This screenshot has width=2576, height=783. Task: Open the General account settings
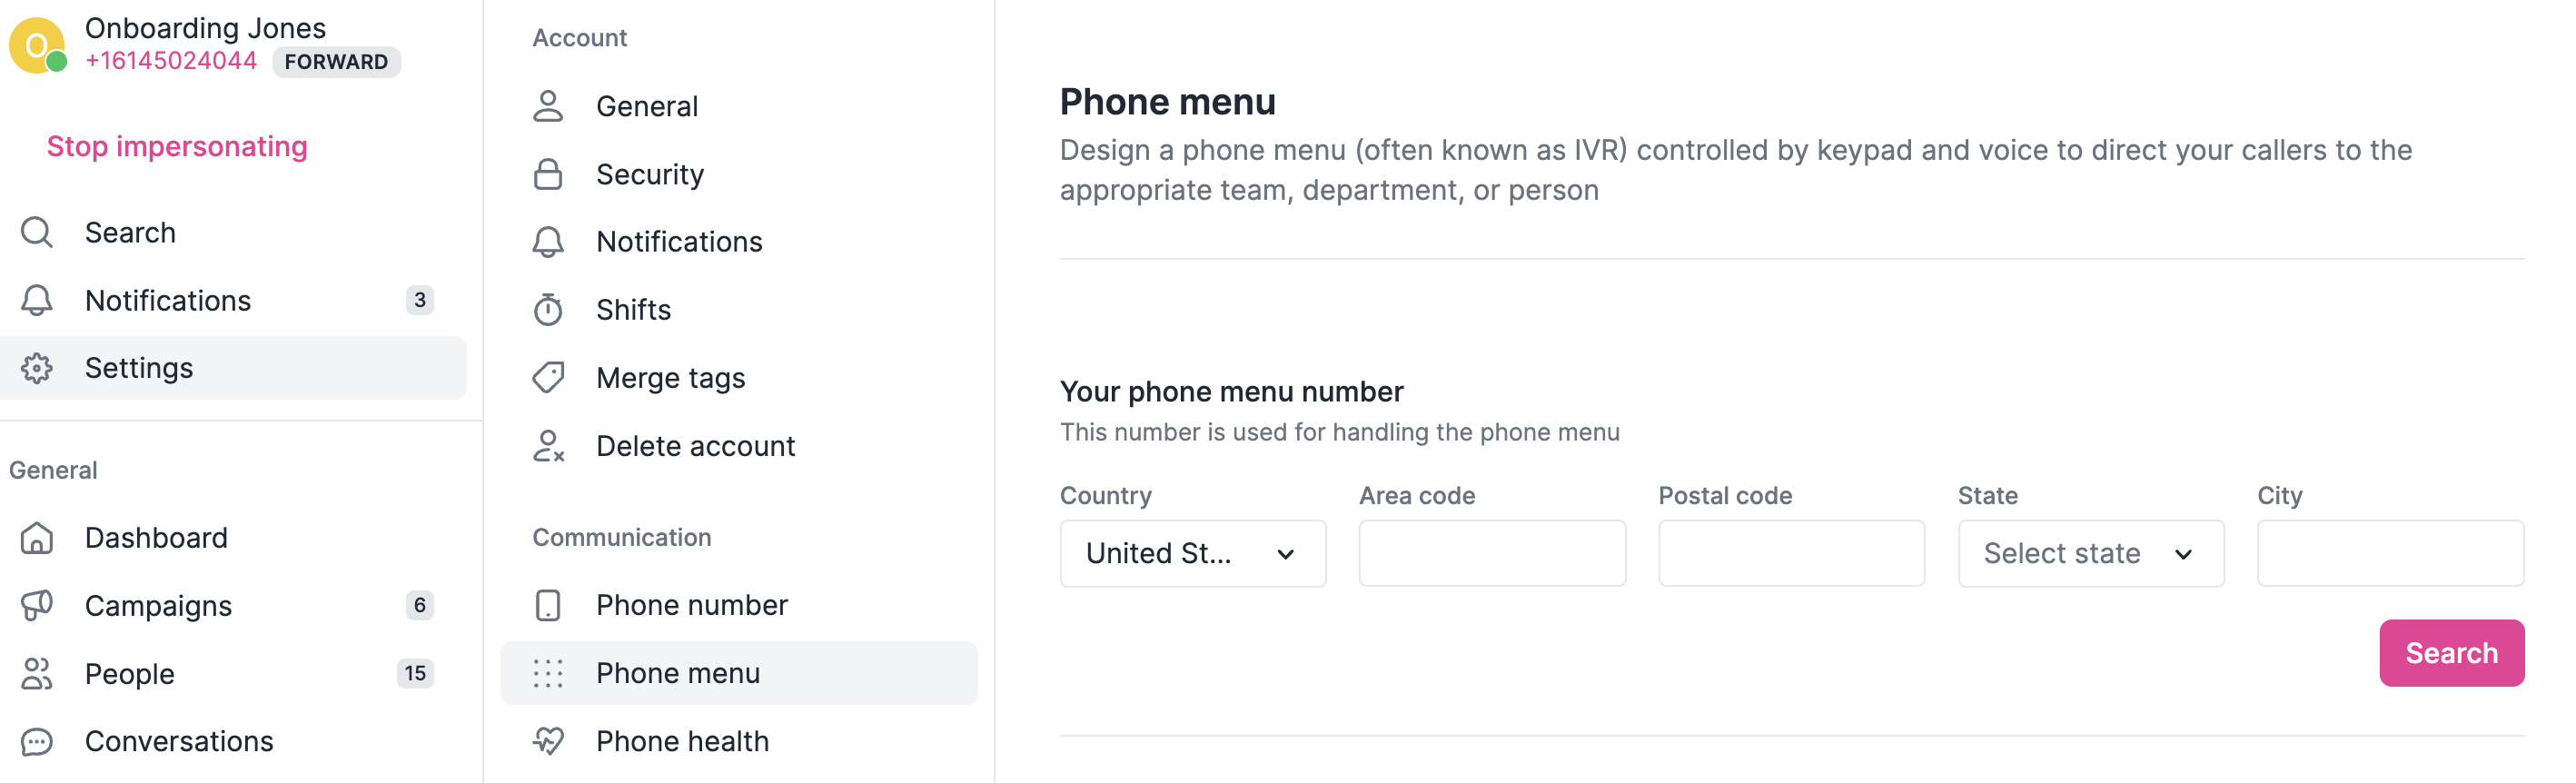647,105
